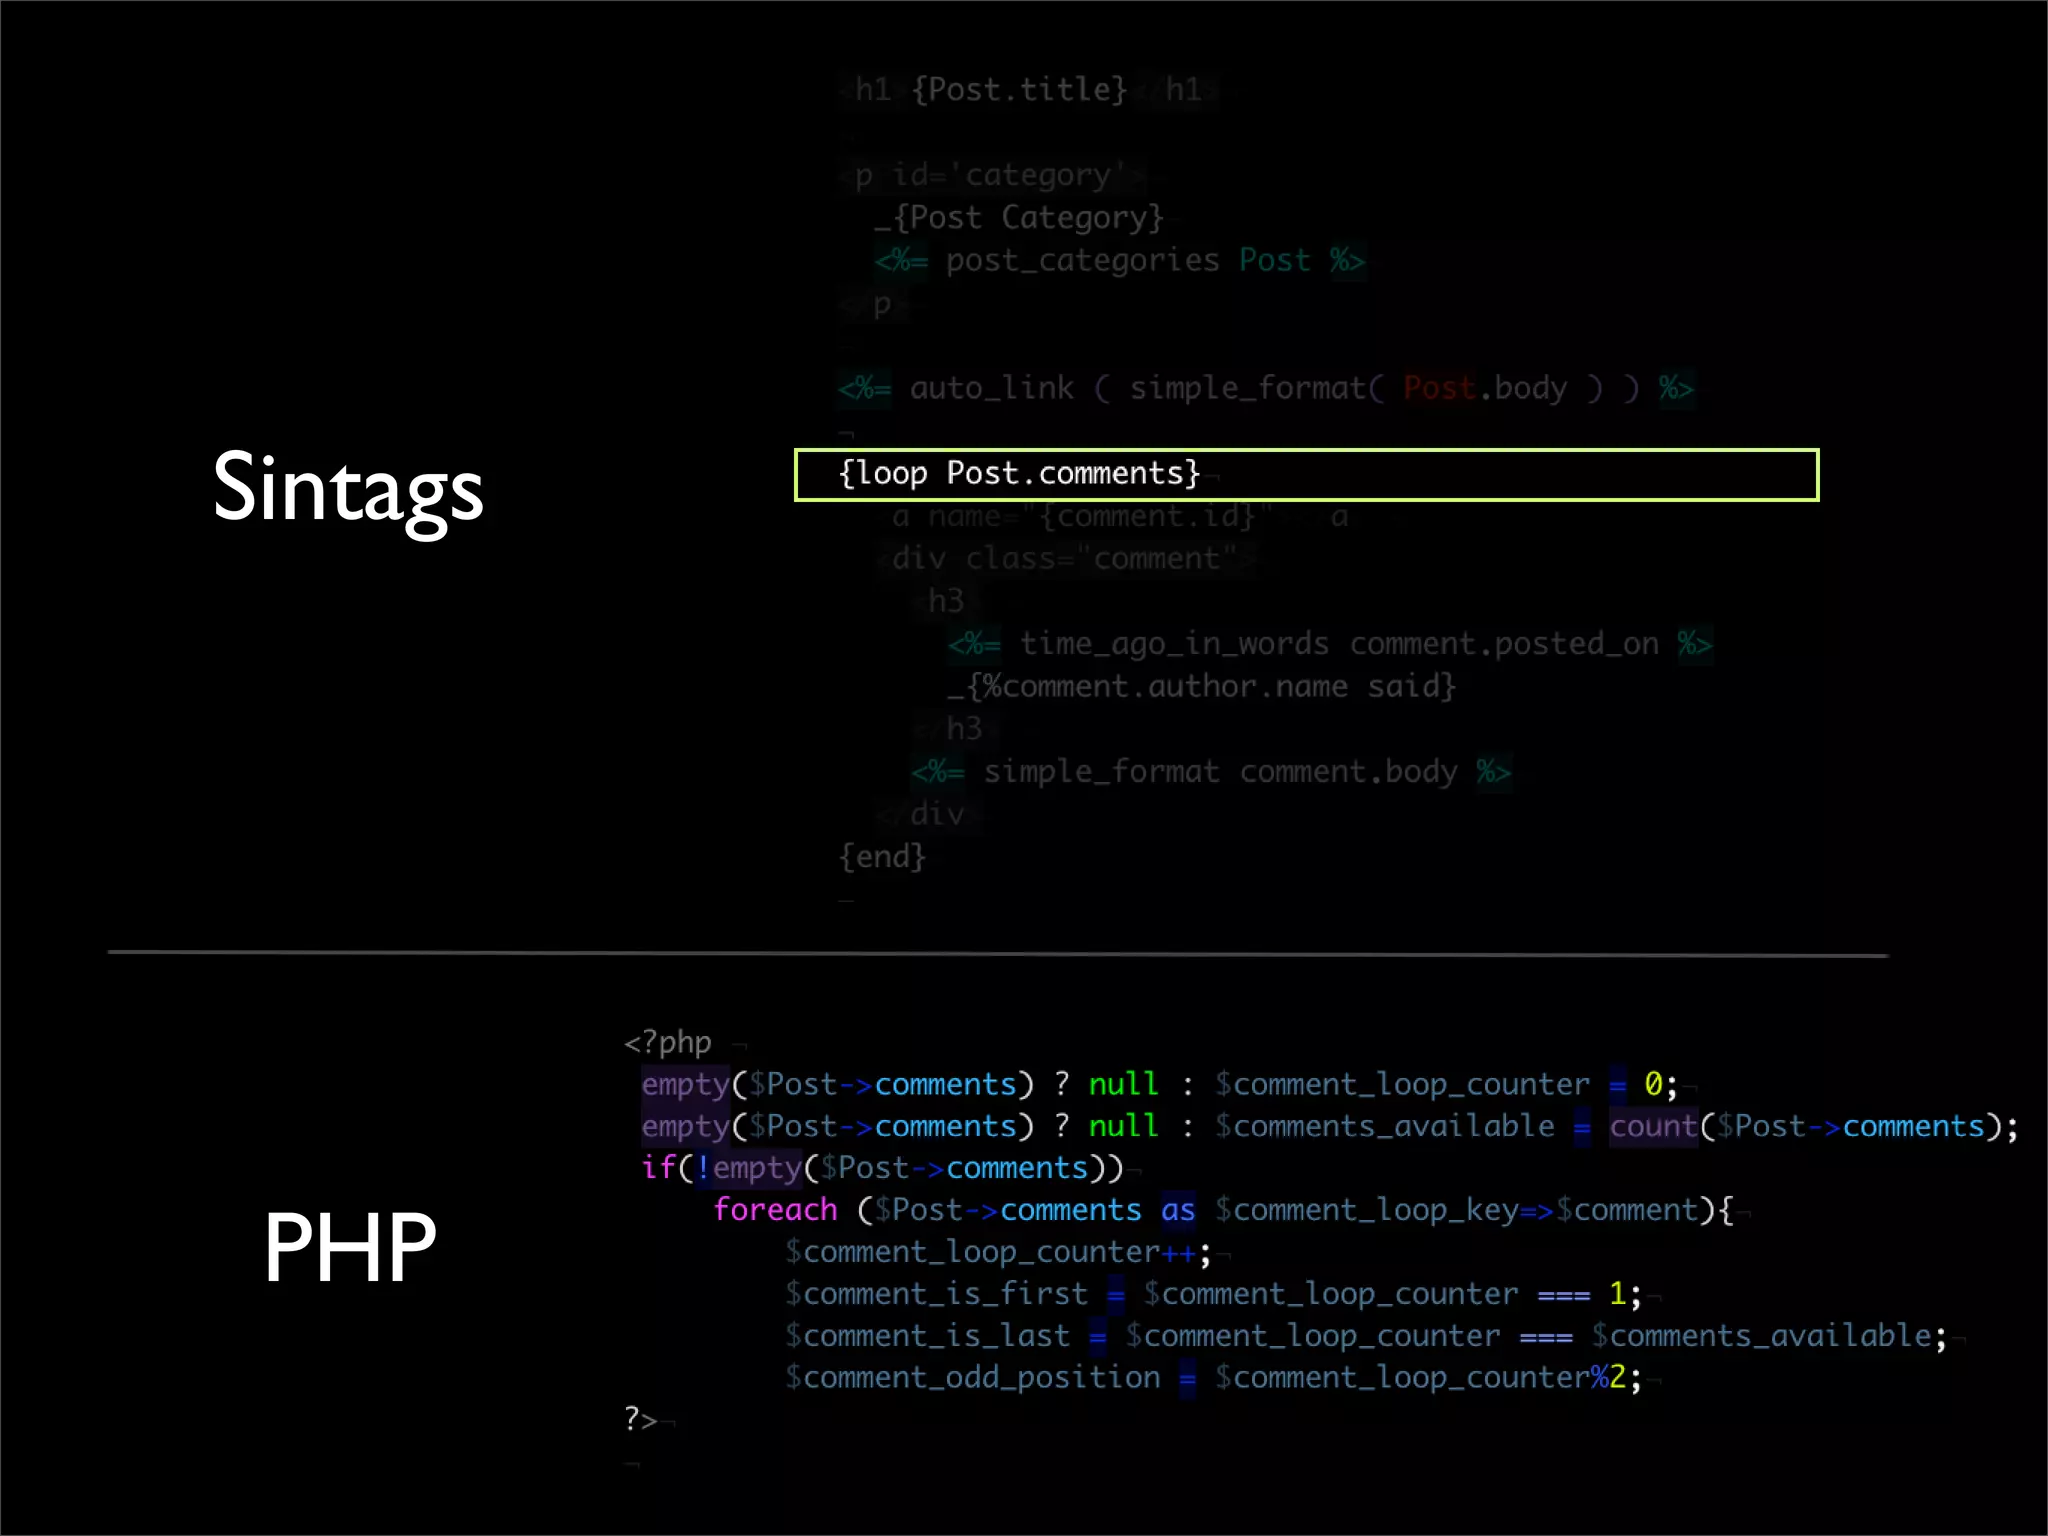The image size is (2048, 1536).
Task: Click the 'if(!empty($Post->comments))' line
Action: coord(883,1168)
